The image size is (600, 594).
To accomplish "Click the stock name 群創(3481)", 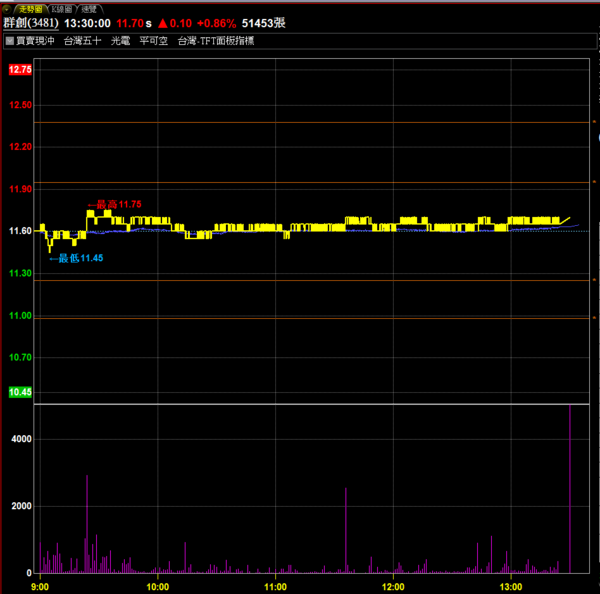I will [31, 23].
